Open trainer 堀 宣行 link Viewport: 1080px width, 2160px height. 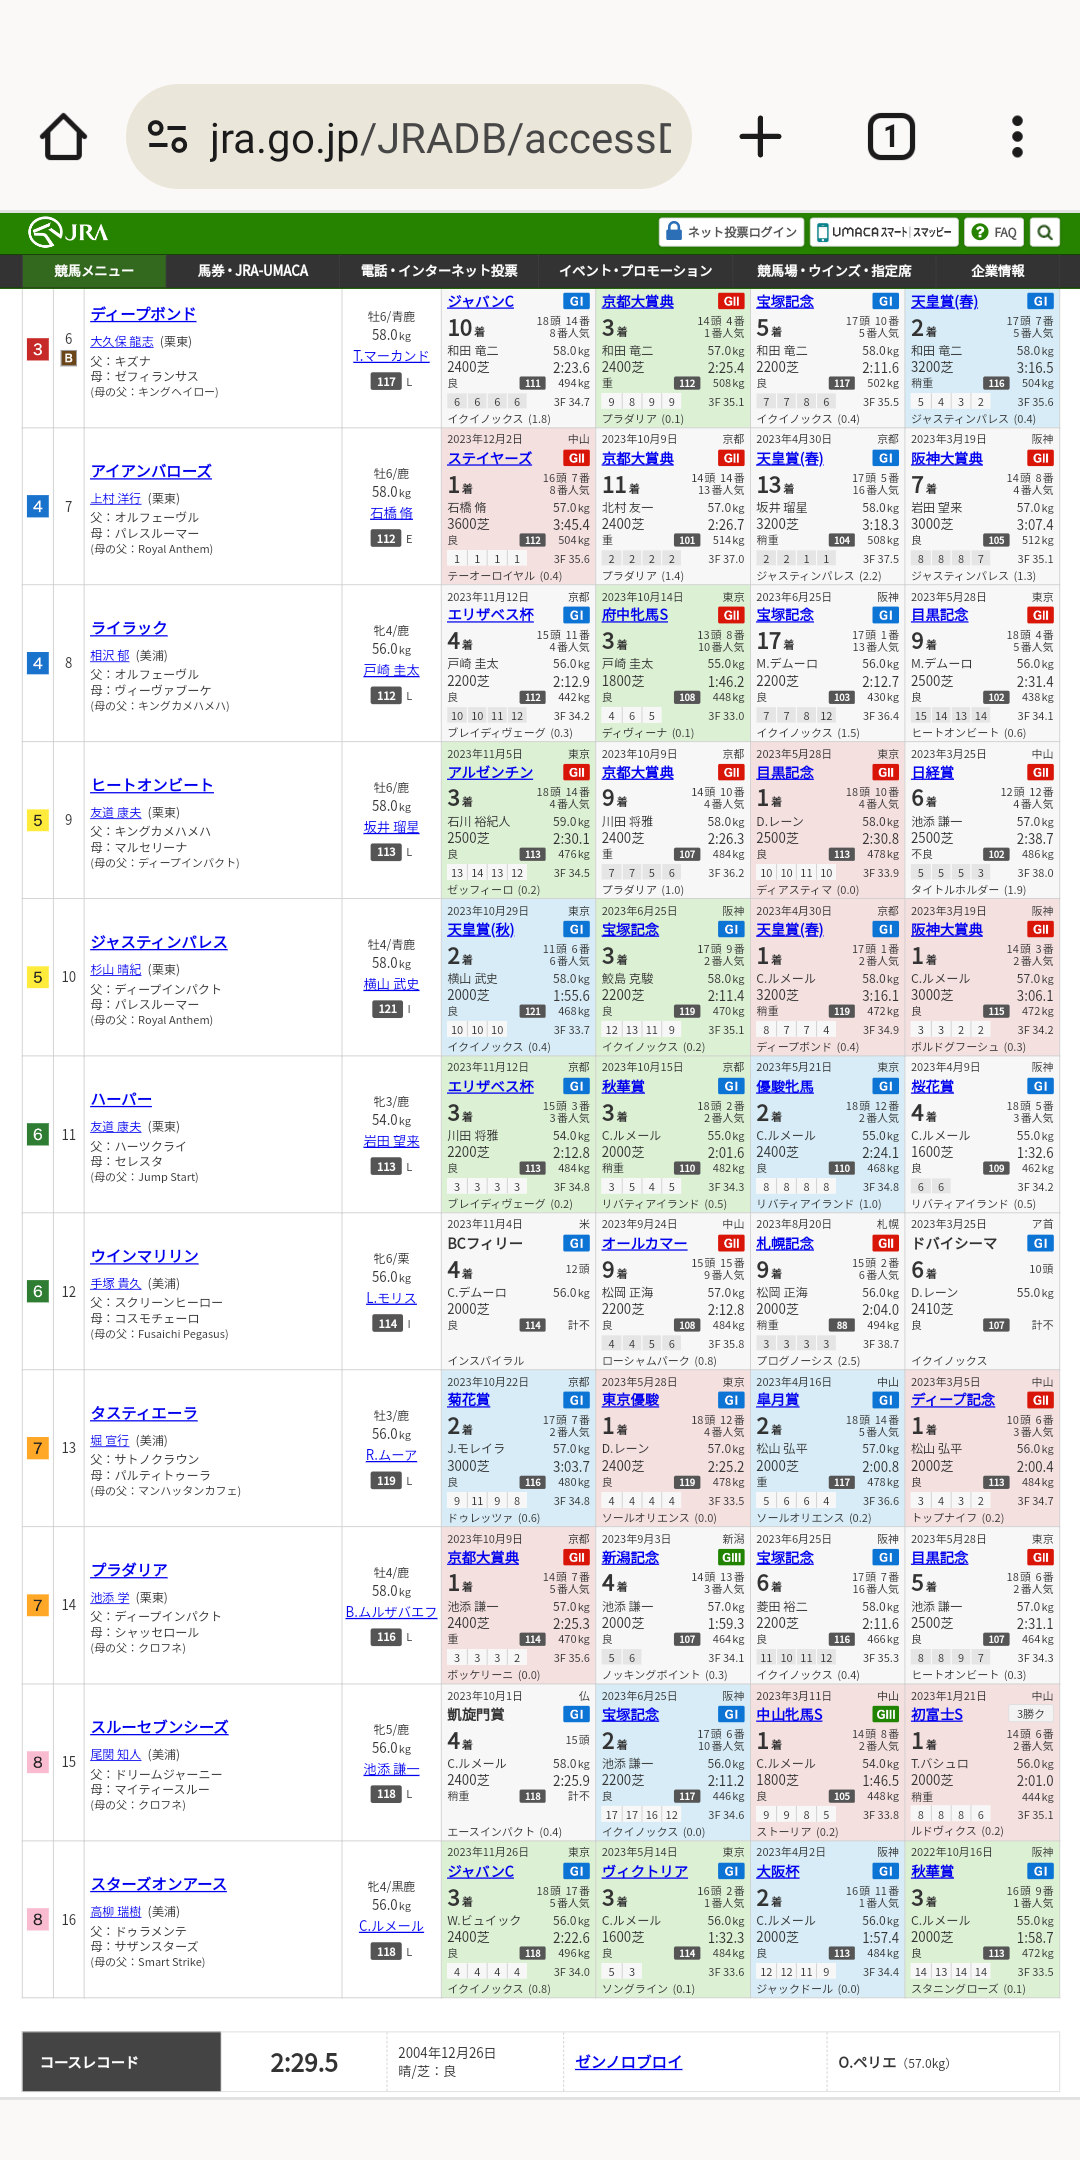point(110,1440)
